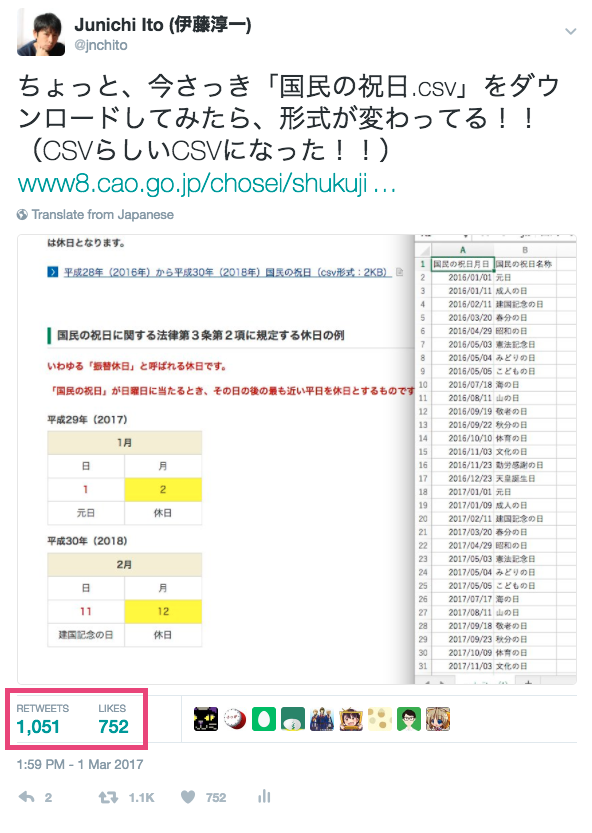
Task: Click Translate from Japanese
Action: pos(102,215)
